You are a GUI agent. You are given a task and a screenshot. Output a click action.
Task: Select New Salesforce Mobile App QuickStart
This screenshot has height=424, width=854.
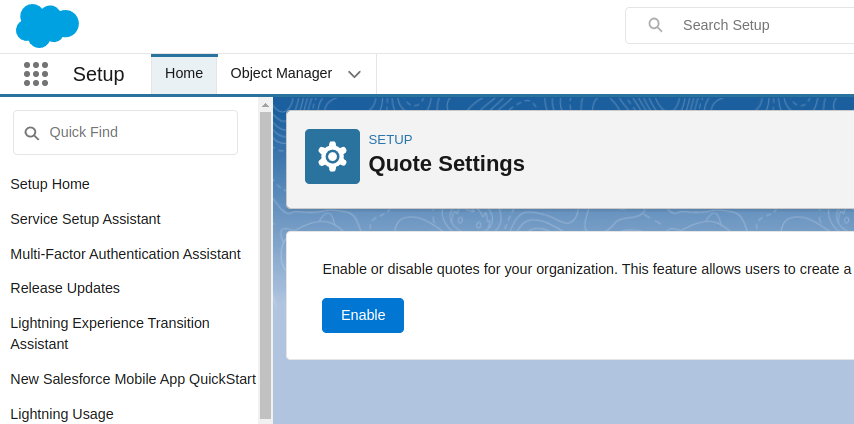tap(133, 379)
